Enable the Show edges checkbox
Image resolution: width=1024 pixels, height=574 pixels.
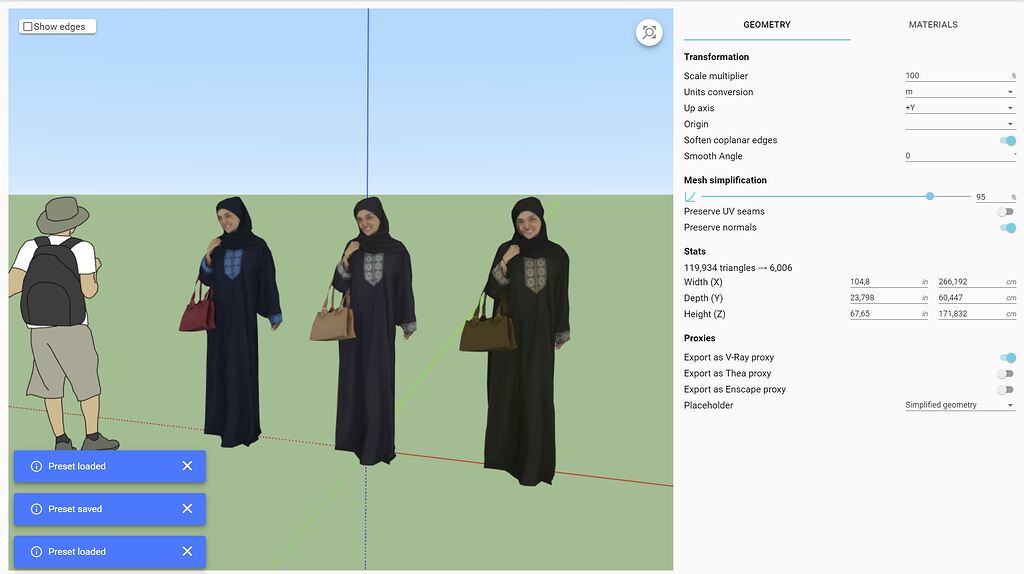(x=28, y=27)
